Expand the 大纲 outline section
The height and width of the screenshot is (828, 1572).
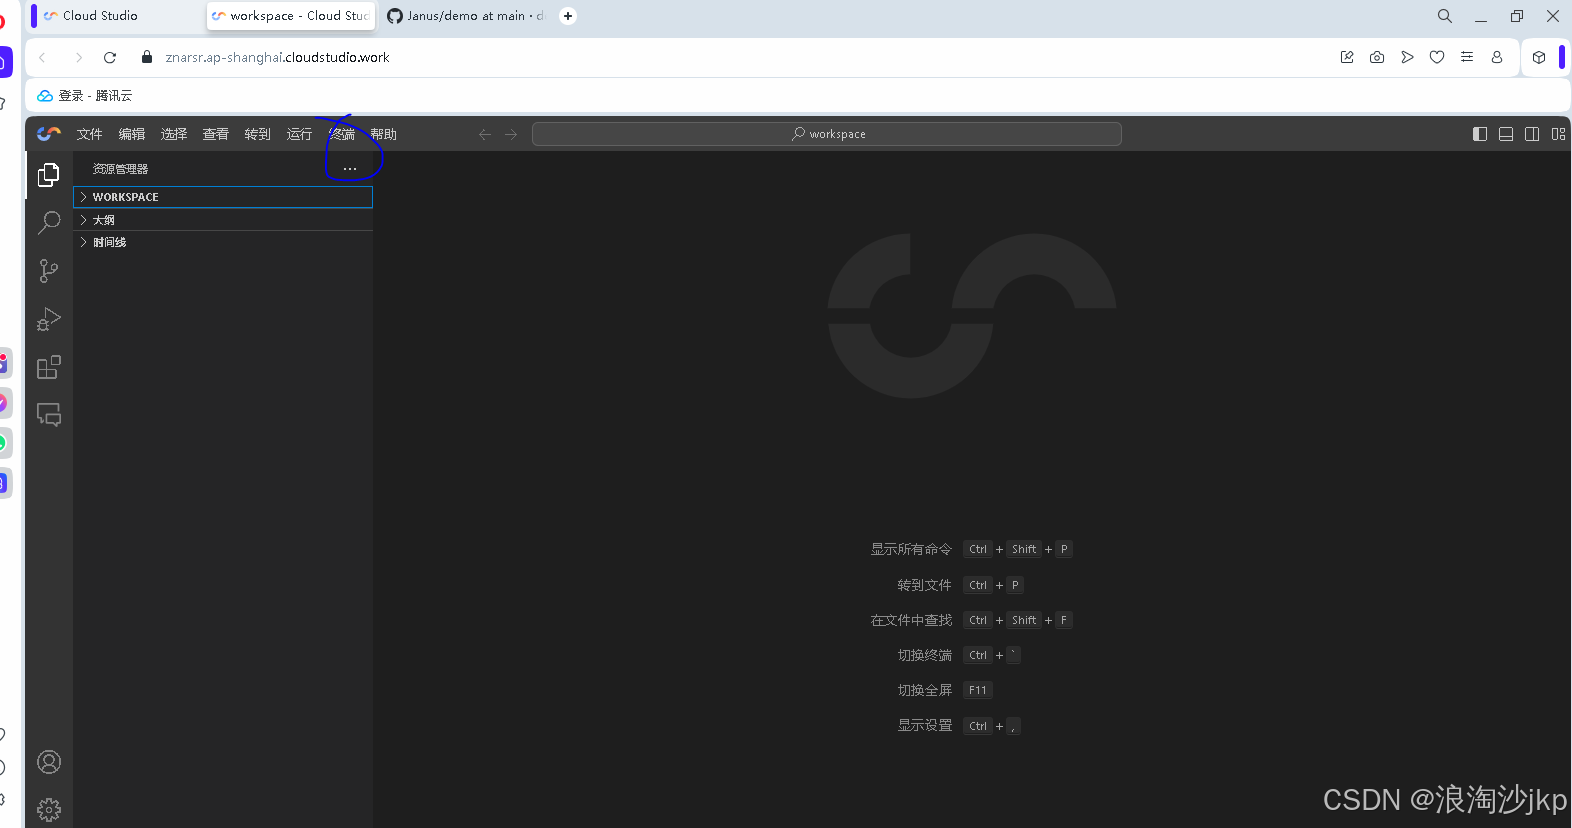point(223,220)
